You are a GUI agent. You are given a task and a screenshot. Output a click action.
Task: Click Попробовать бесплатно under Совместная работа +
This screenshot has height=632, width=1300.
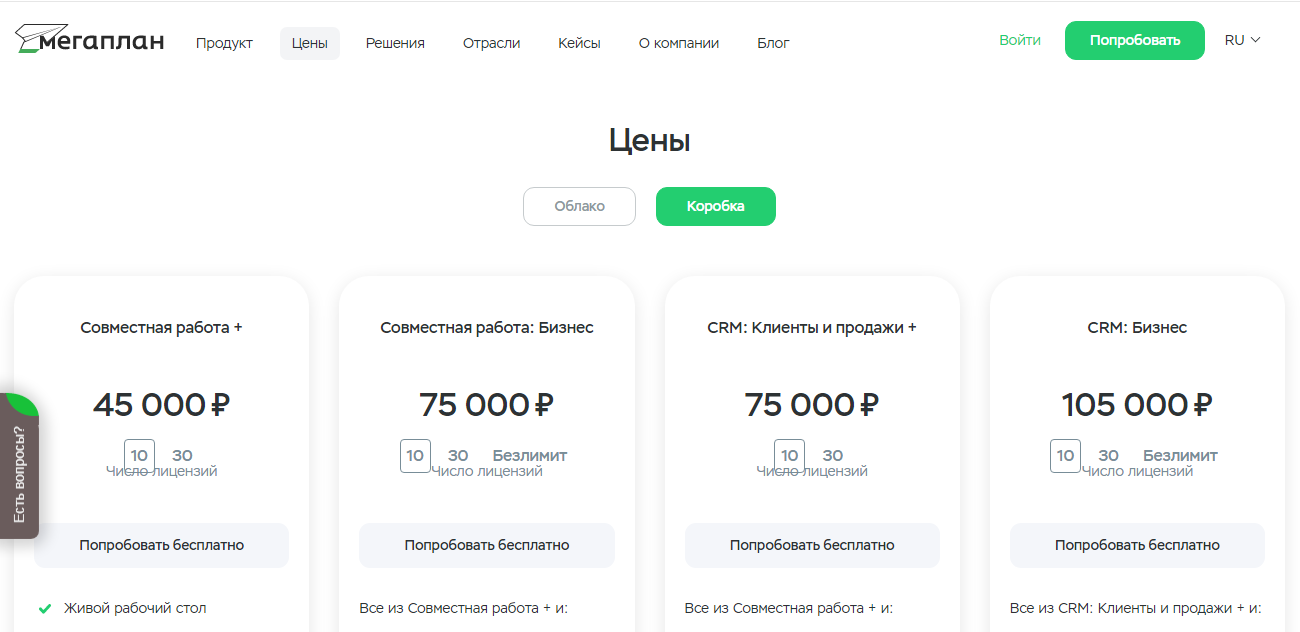point(161,545)
